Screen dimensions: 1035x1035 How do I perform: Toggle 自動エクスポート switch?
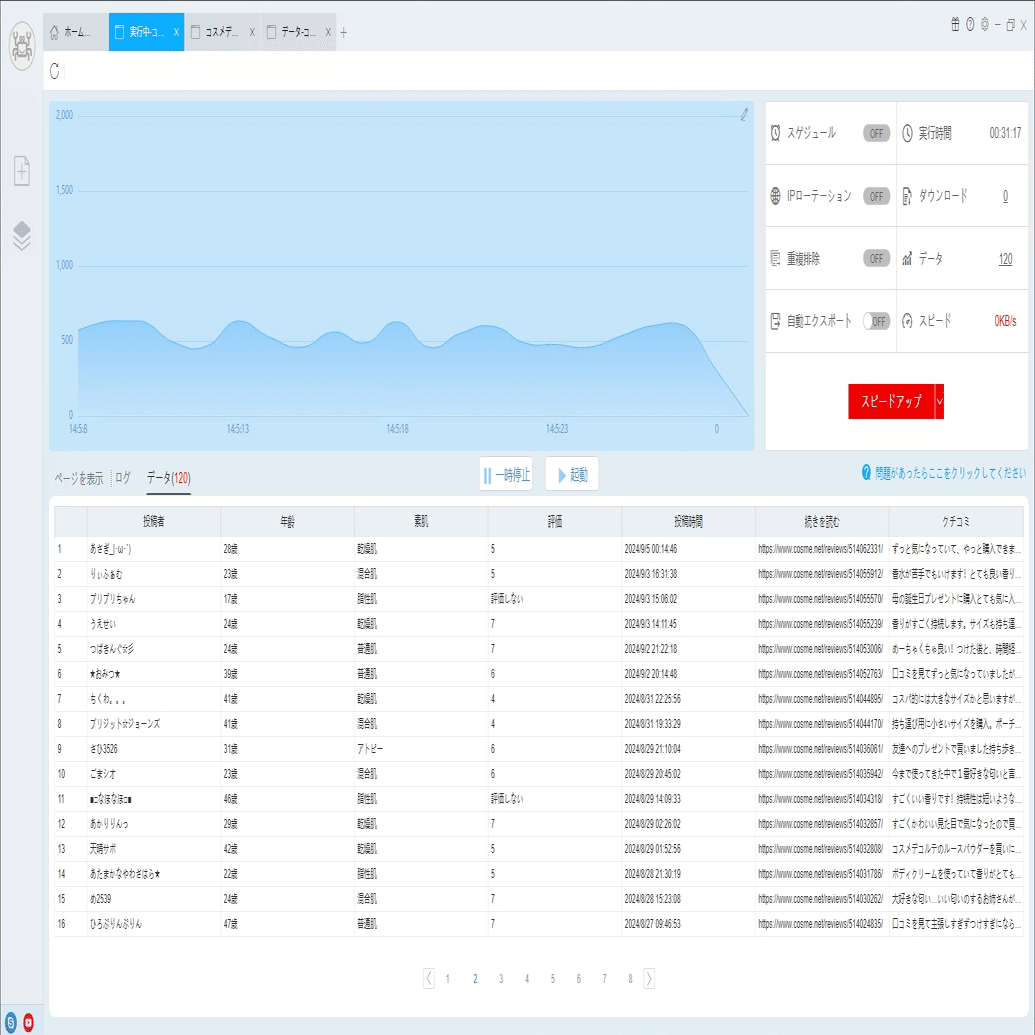pyautogui.click(x=877, y=321)
